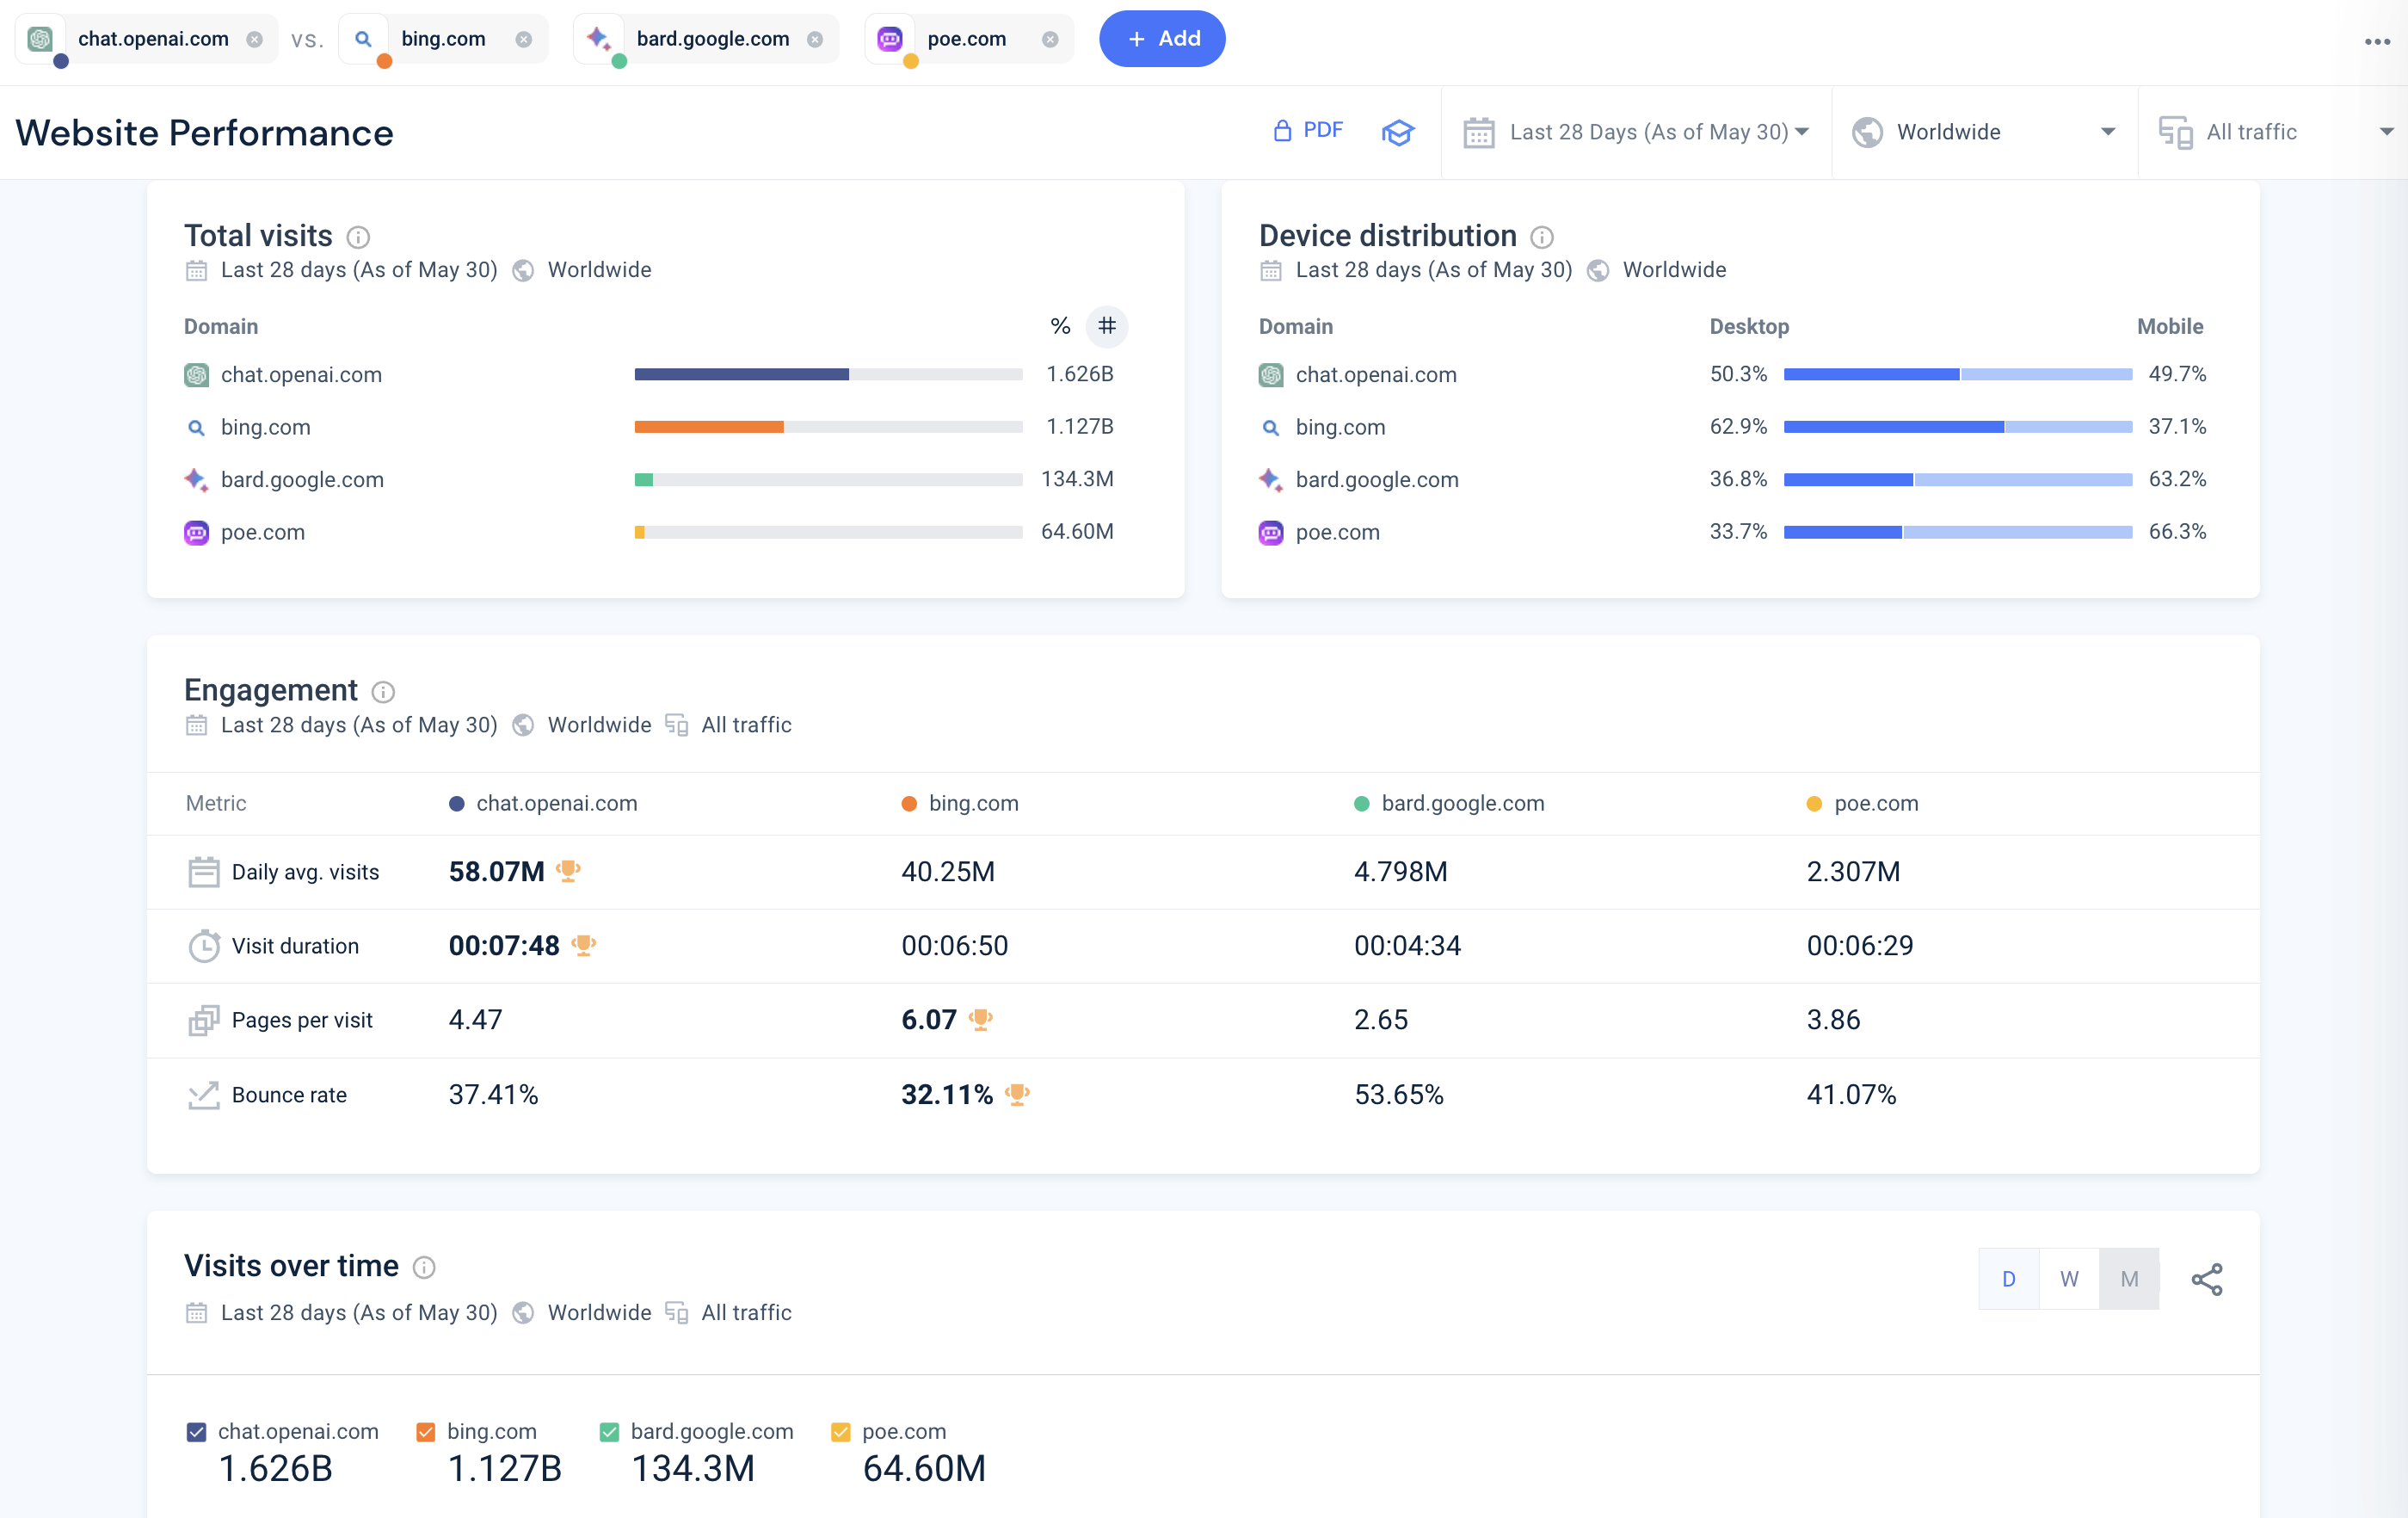The width and height of the screenshot is (2408, 1518).
Task: Click the Desktop column header
Action: pyautogui.click(x=1748, y=326)
